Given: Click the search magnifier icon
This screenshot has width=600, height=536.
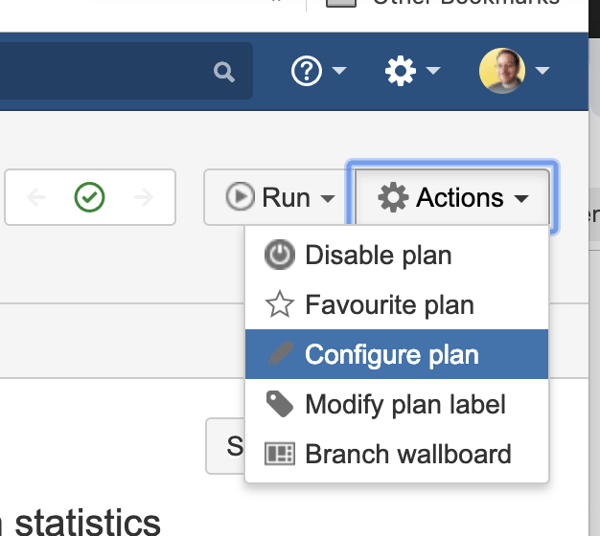Looking at the screenshot, I should pyautogui.click(x=224, y=71).
